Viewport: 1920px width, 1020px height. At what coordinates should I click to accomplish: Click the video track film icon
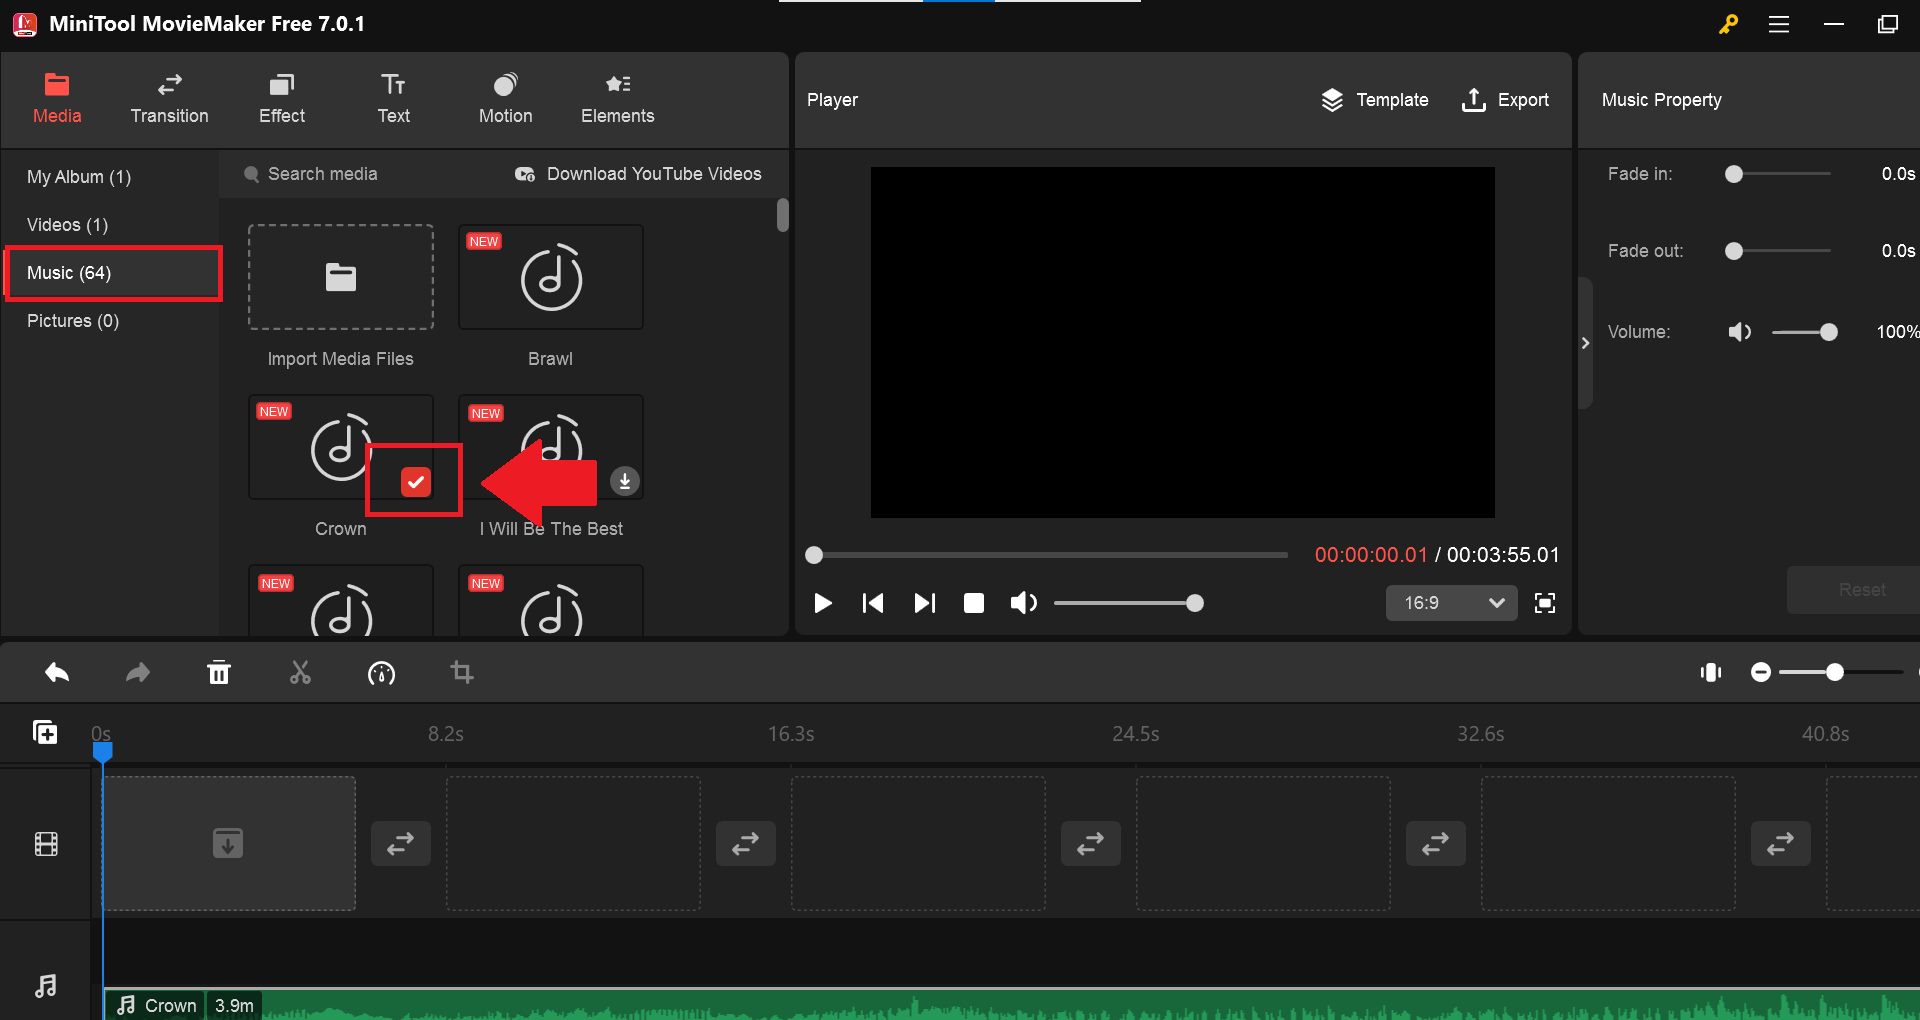tap(46, 844)
